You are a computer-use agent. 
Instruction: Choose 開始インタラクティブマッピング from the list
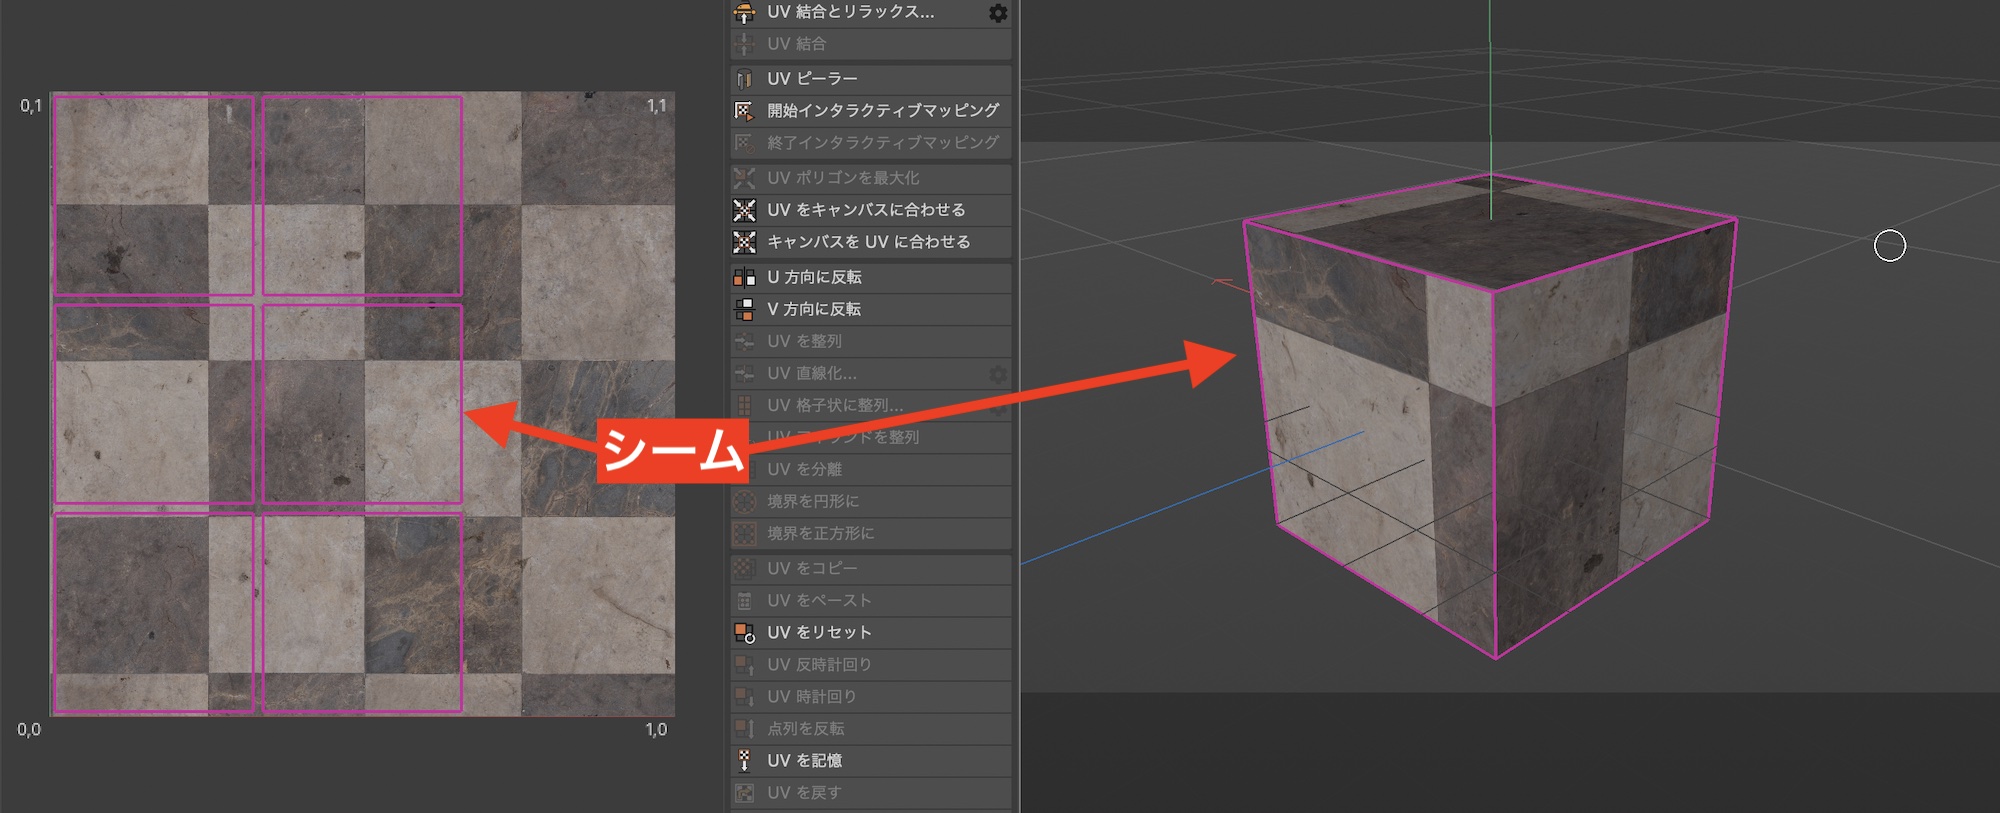point(883,111)
